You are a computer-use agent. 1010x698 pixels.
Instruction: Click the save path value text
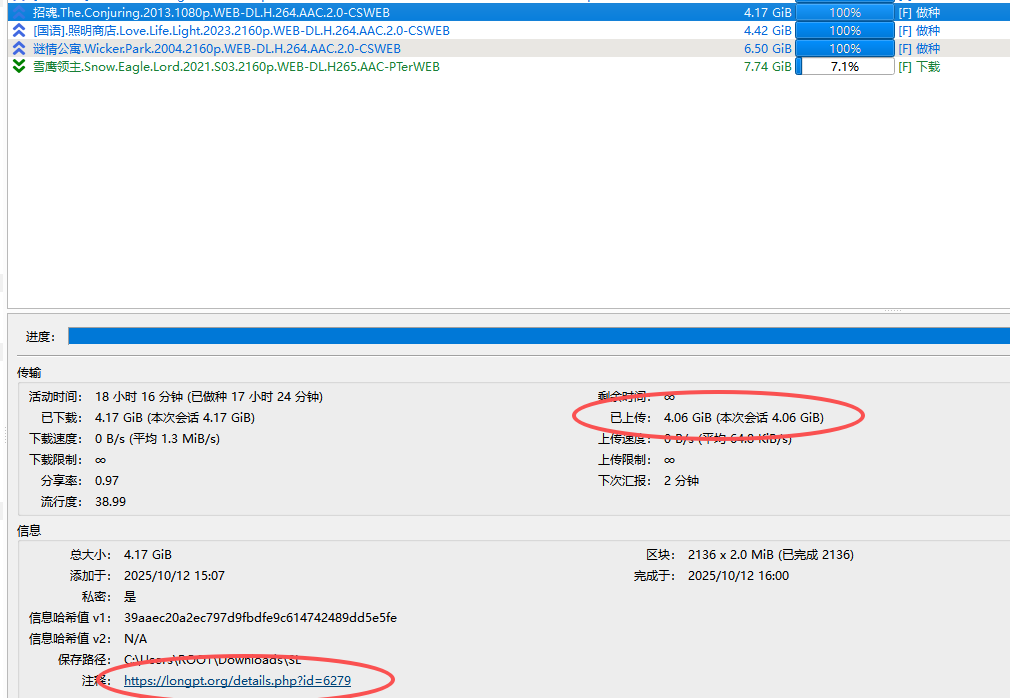pos(212,660)
